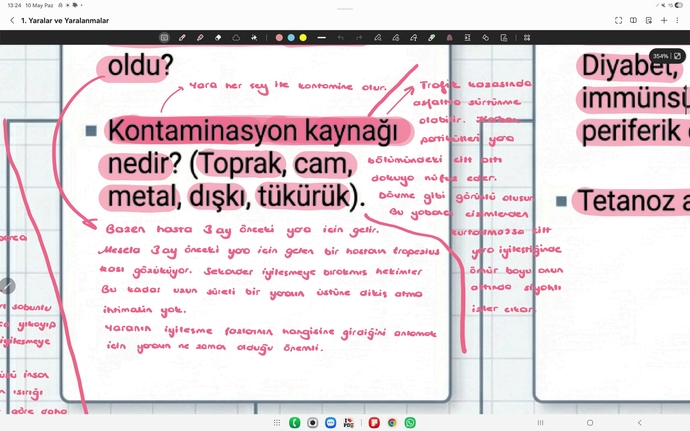Pick the light blue color swatch

[291, 38]
